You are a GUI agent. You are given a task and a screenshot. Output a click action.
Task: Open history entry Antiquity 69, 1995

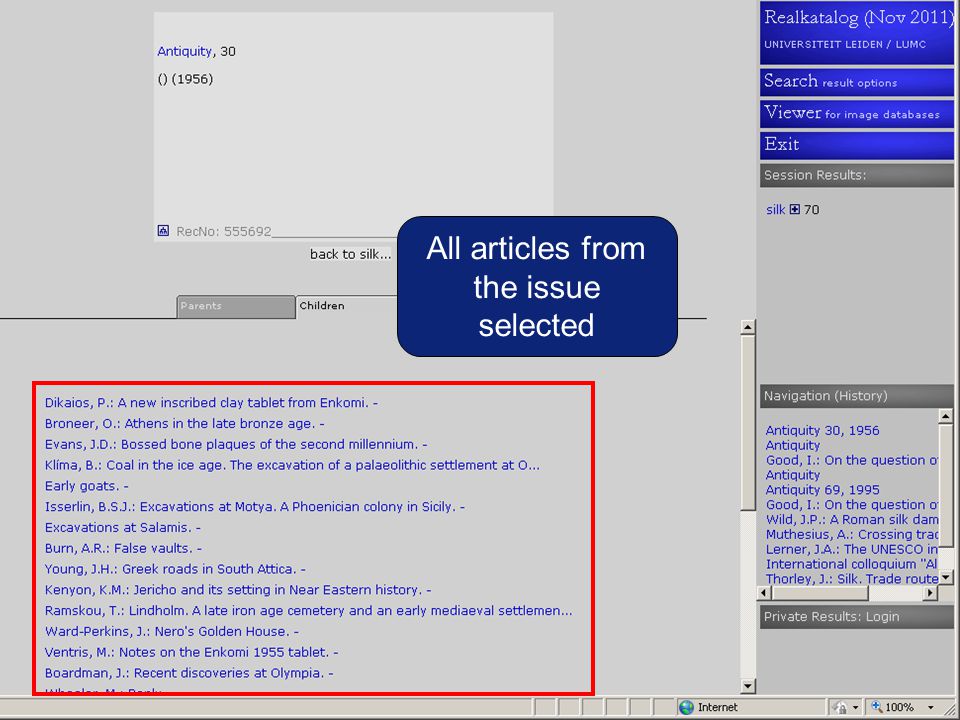tap(822, 490)
